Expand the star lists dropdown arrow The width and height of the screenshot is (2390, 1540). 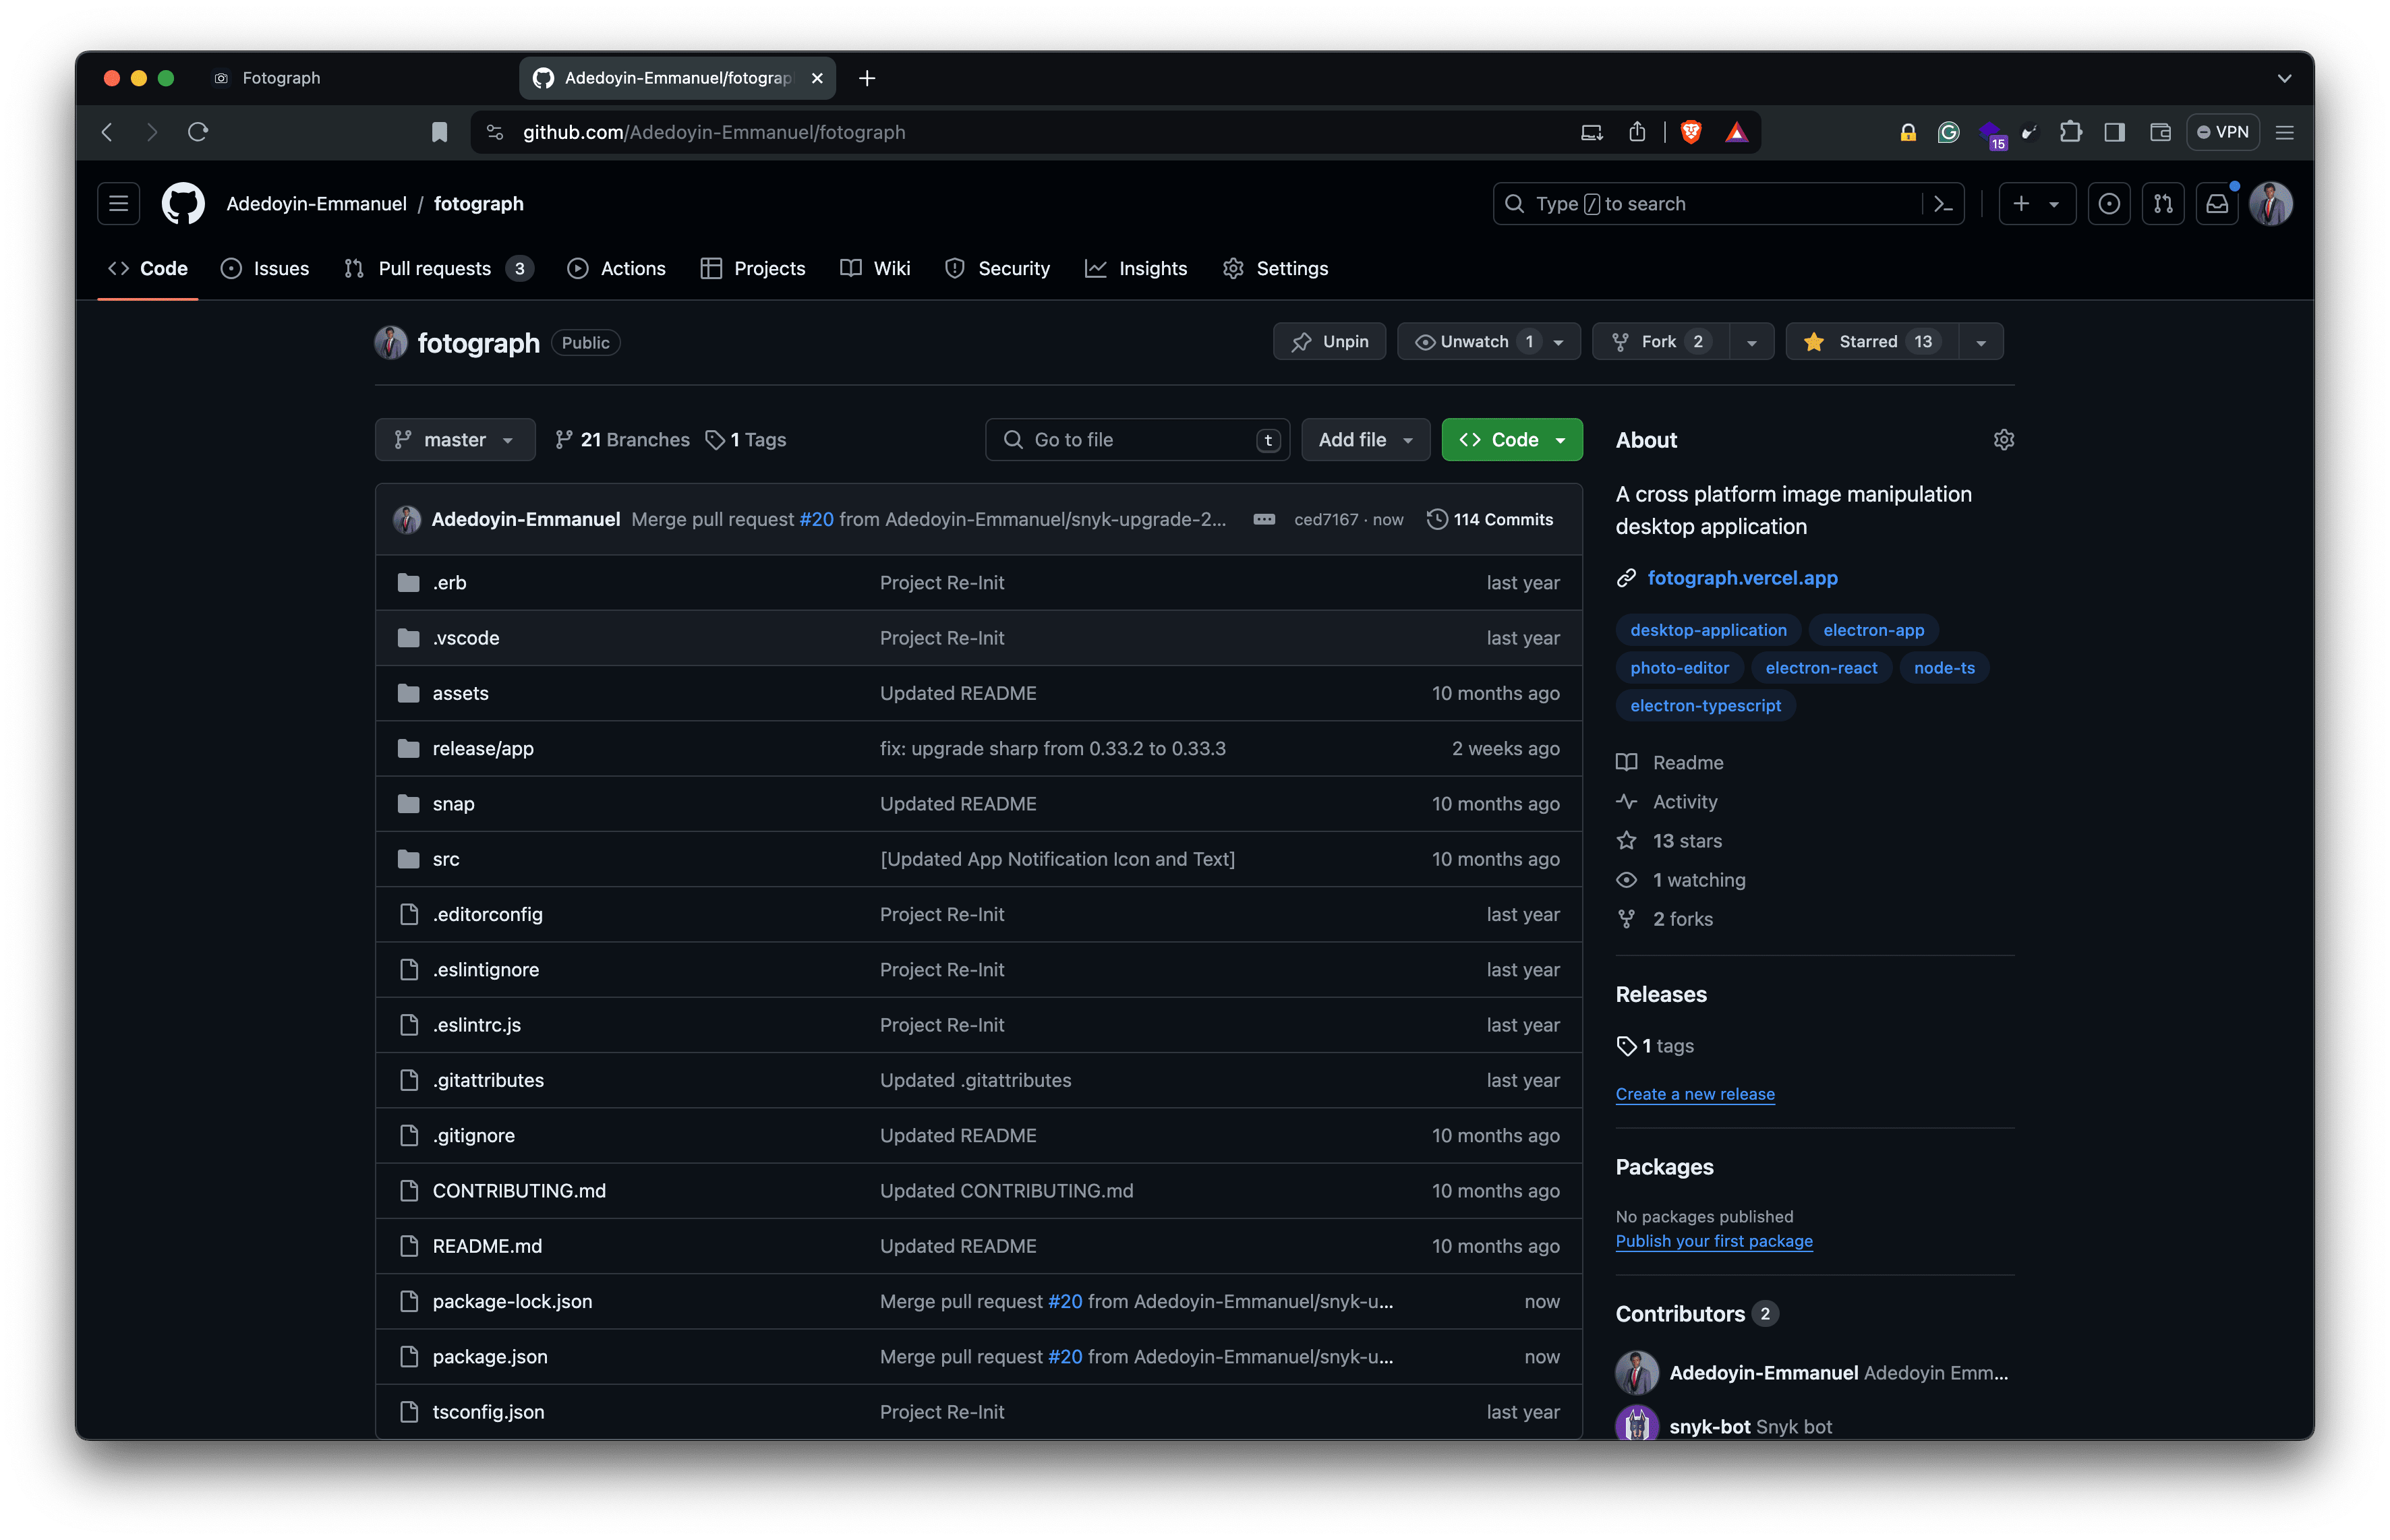pyautogui.click(x=1981, y=342)
